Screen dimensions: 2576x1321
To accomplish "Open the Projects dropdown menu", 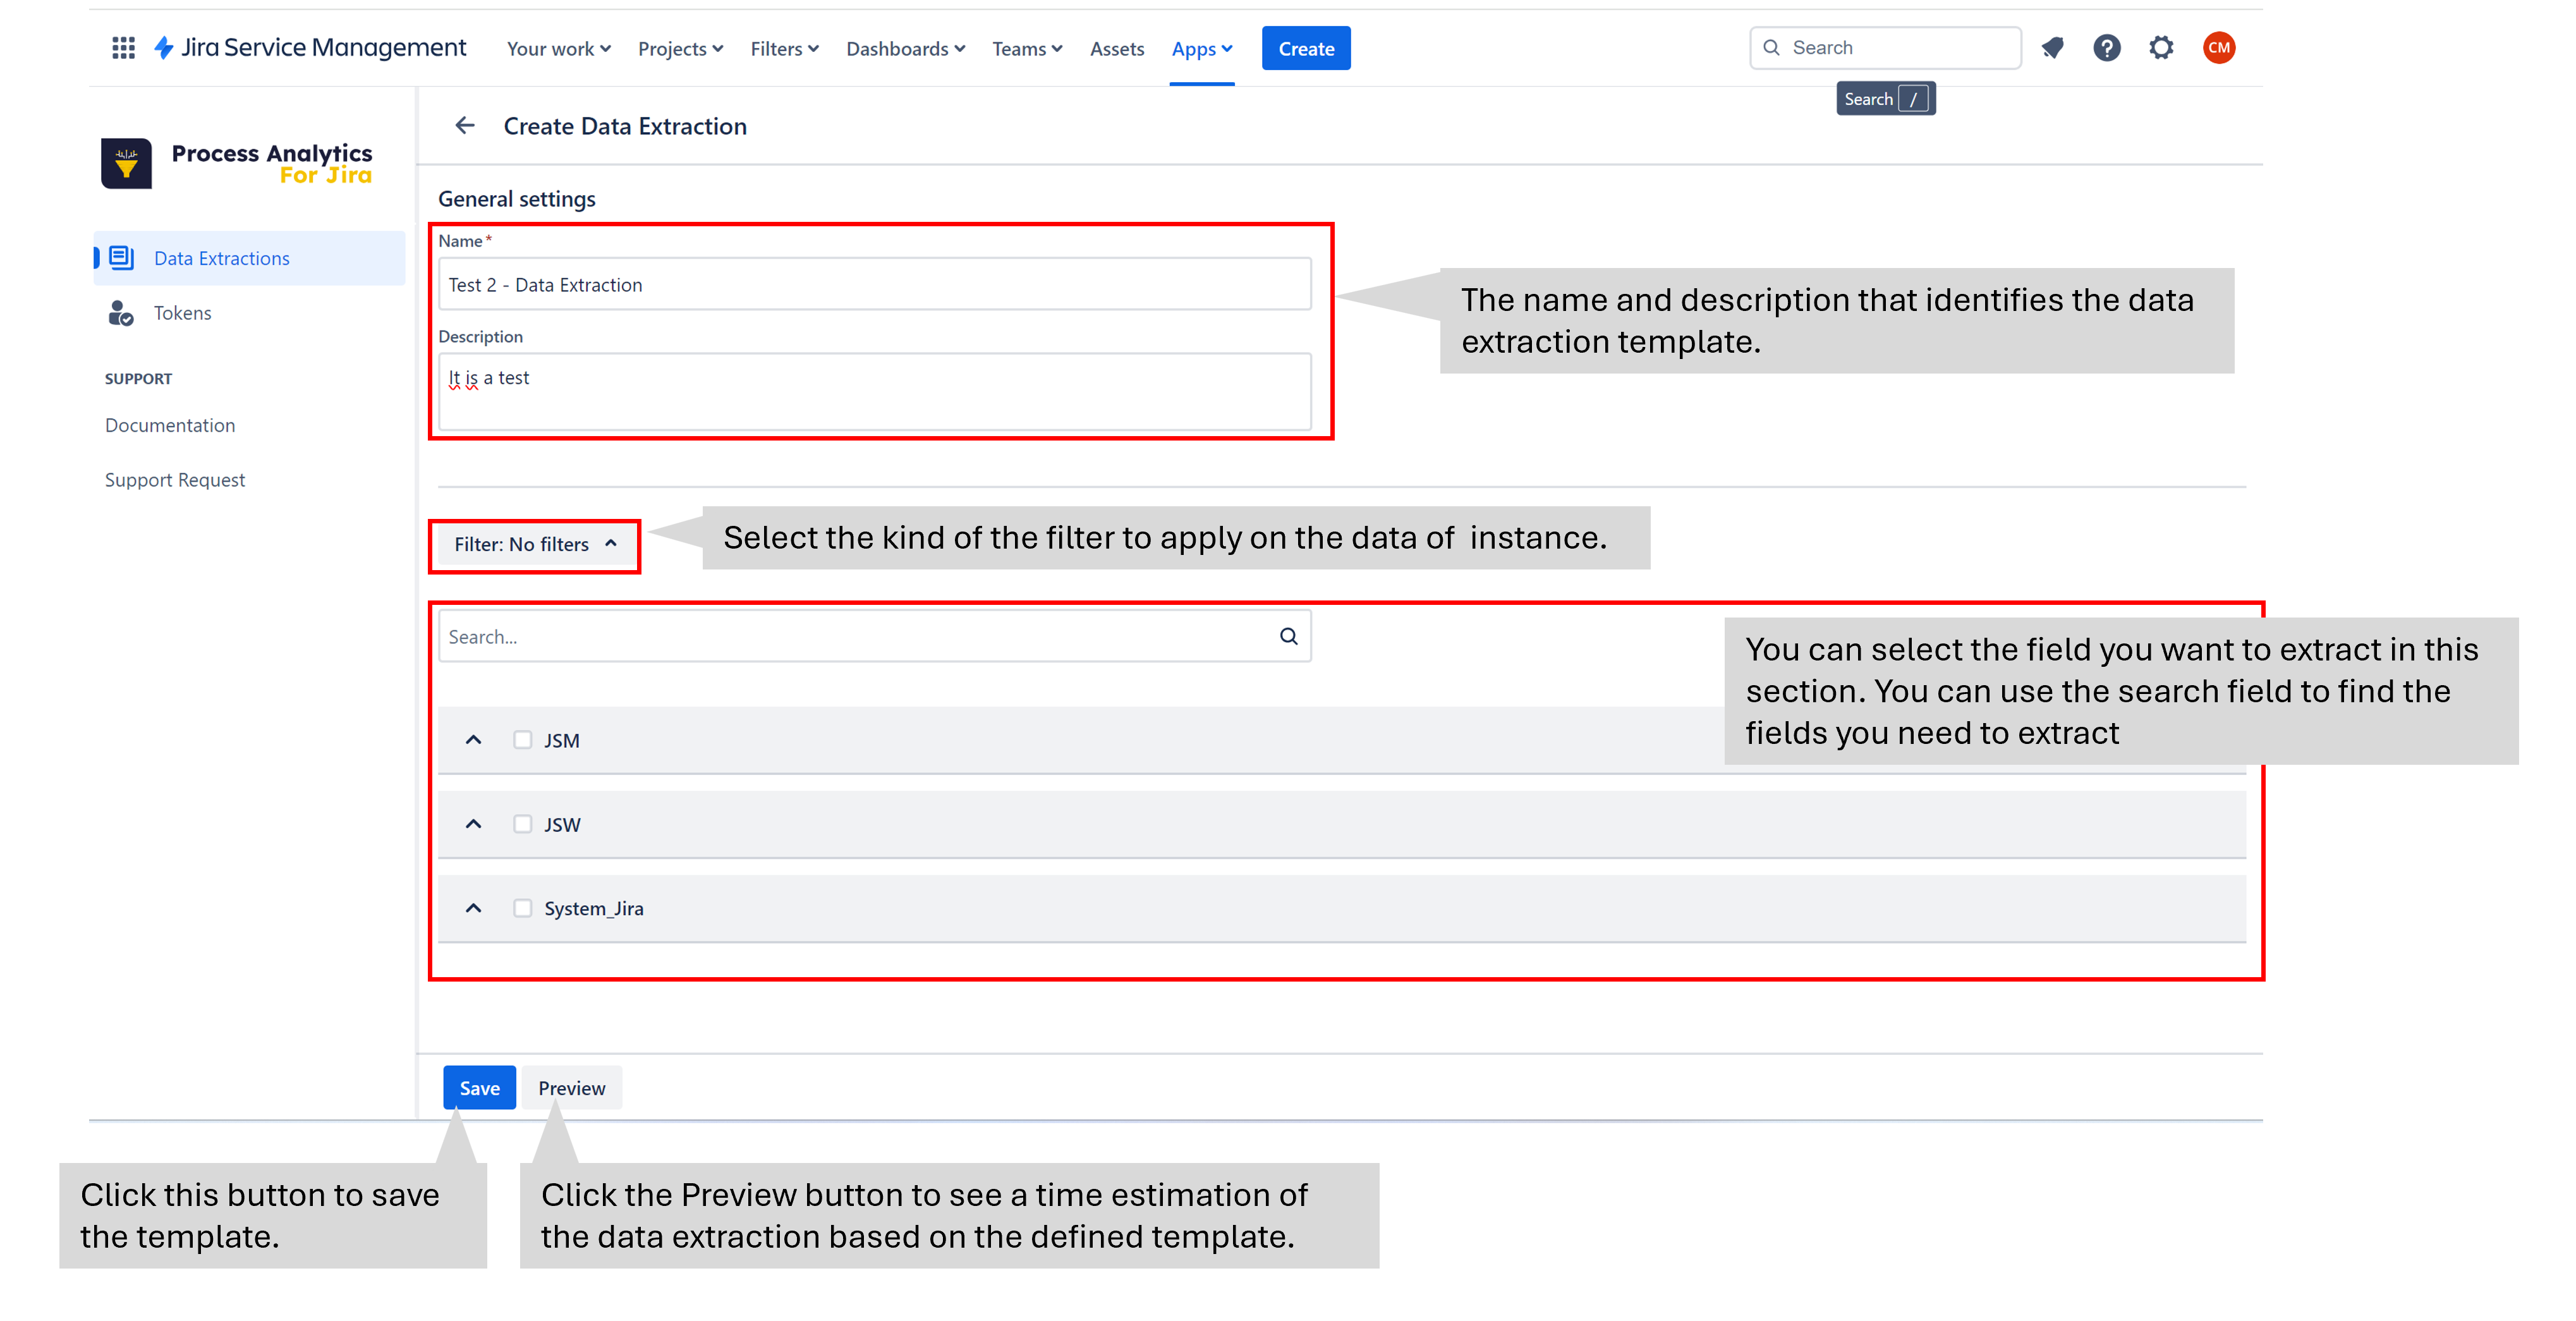I will tap(680, 49).
